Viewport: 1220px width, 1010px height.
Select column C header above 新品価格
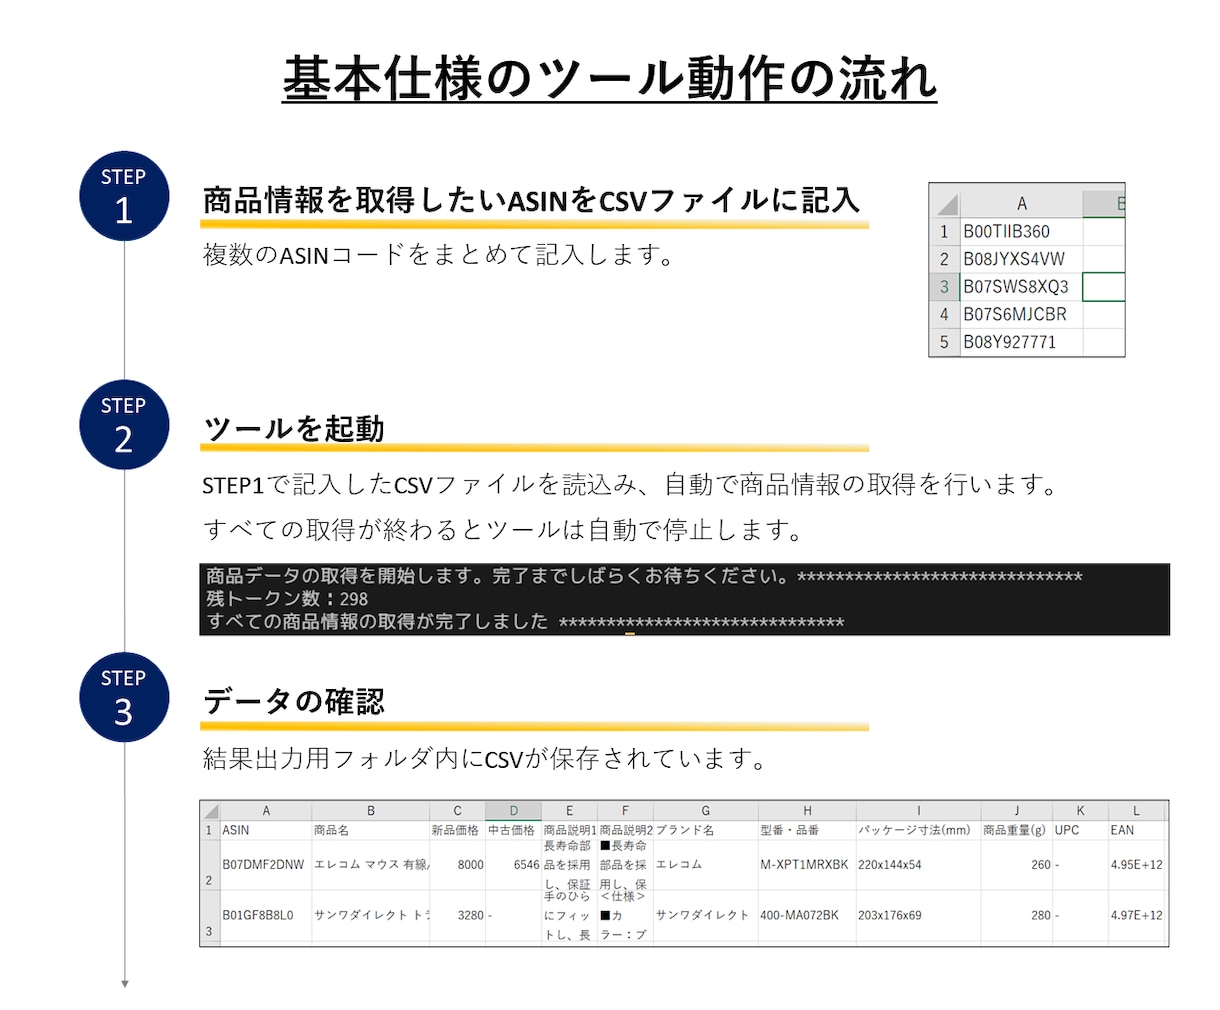pos(457,811)
